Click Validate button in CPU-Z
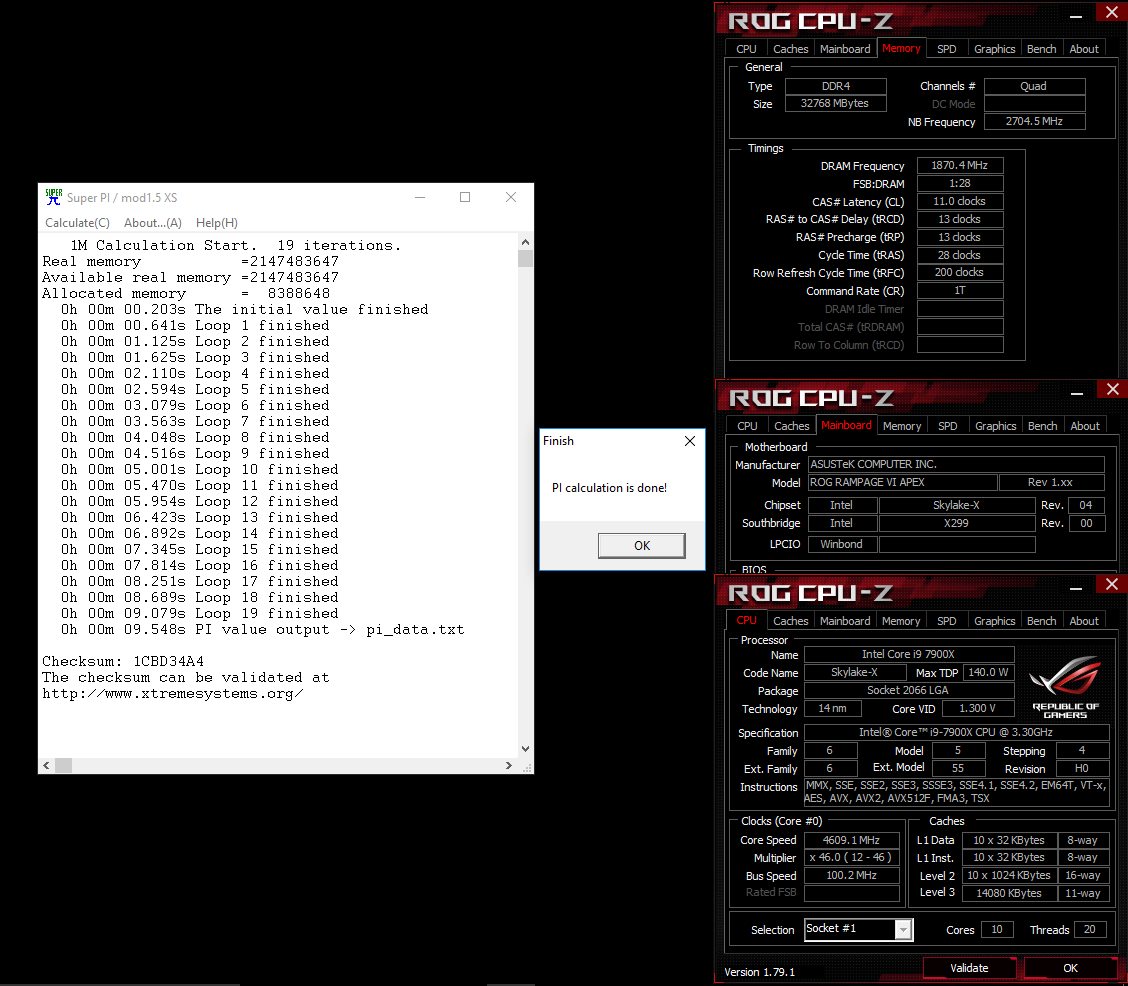1128x986 pixels. 969,968
